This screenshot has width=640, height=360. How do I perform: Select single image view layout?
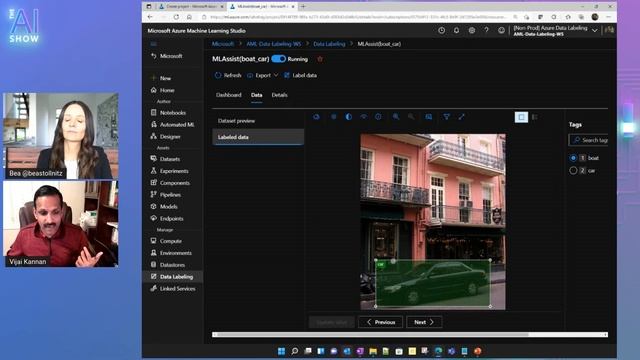[521, 117]
